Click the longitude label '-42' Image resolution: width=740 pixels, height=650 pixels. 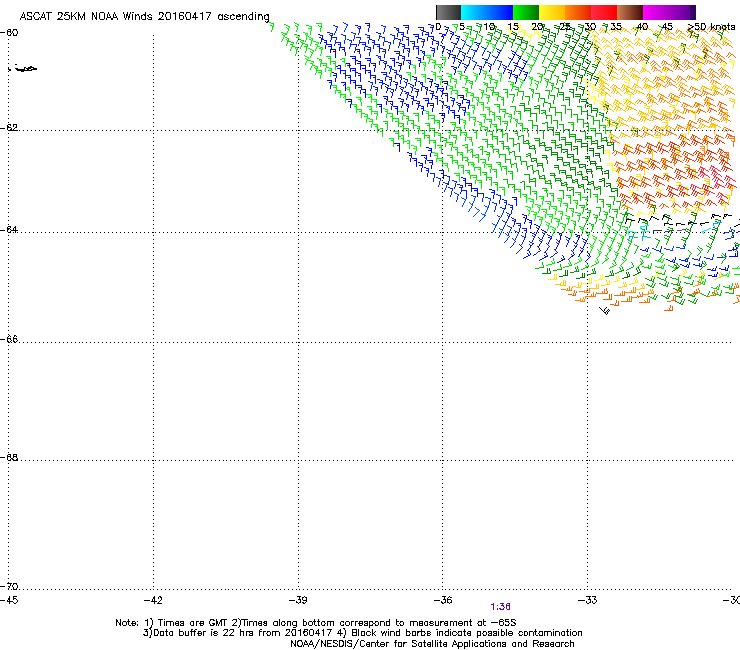(x=153, y=600)
